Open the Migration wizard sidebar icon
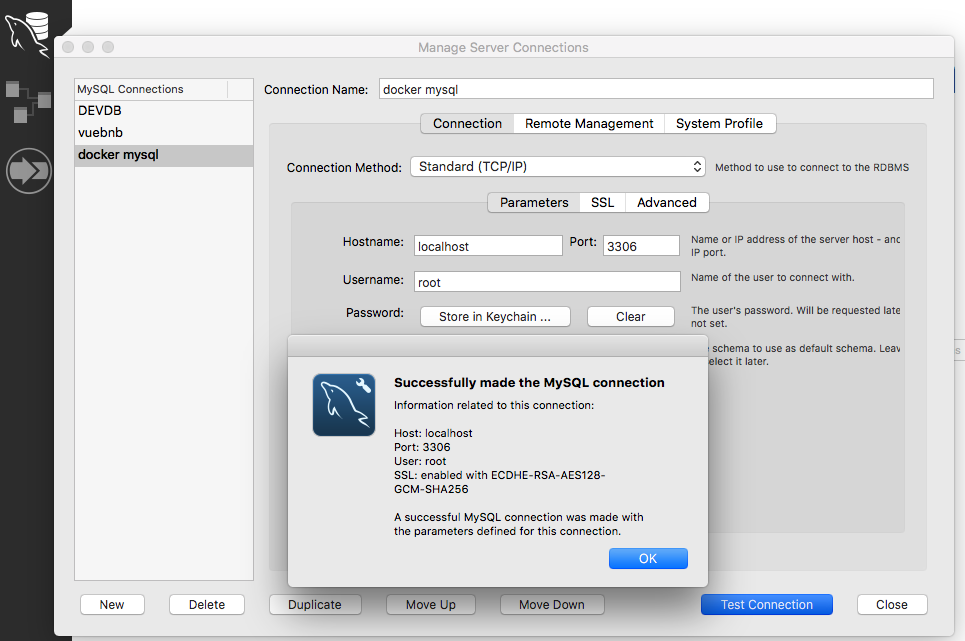 pyautogui.click(x=28, y=170)
